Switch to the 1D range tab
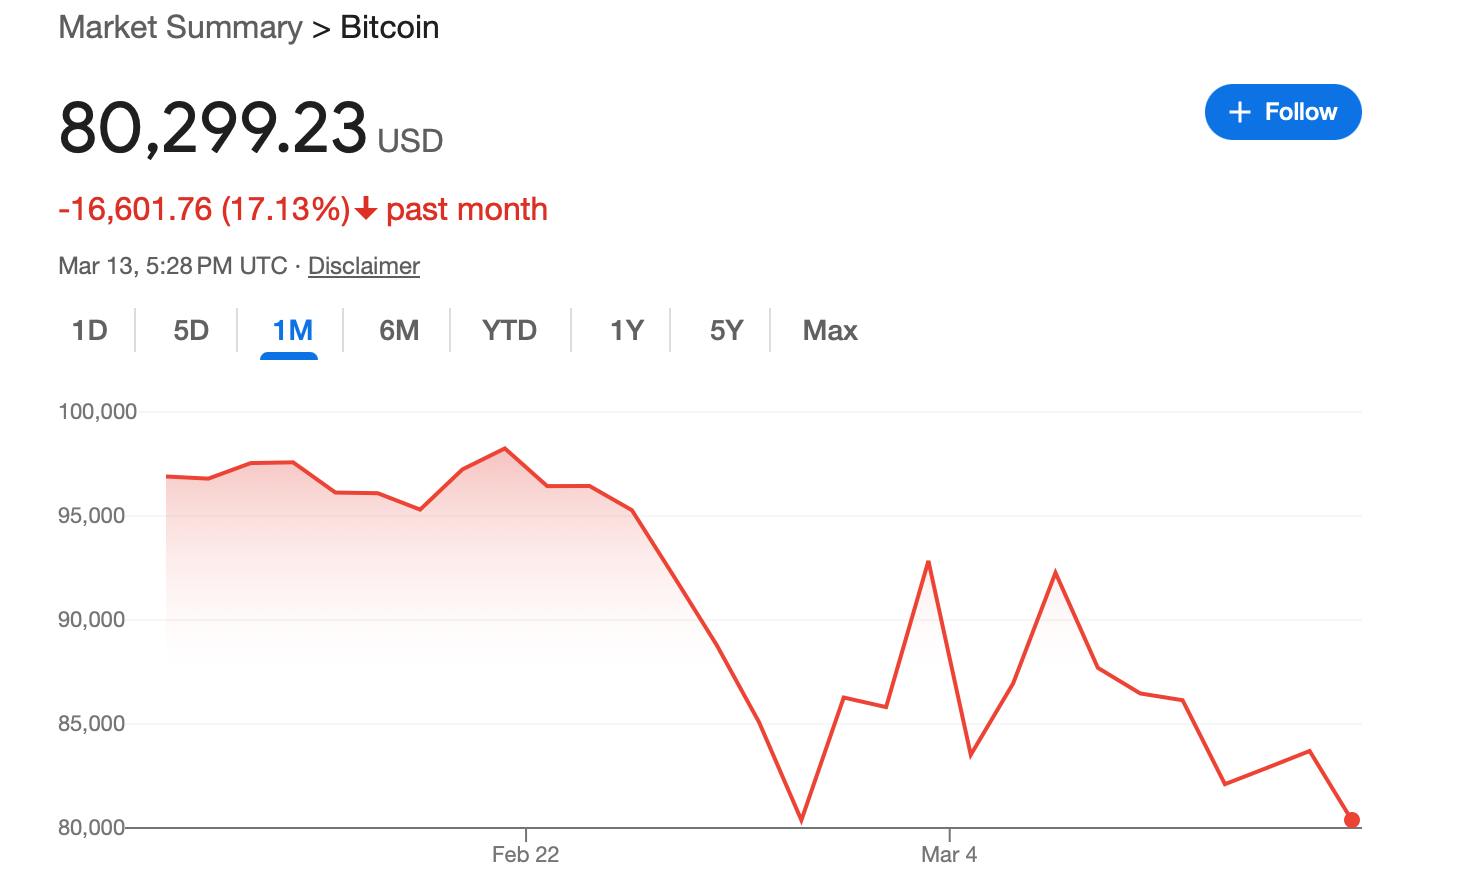This screenshot has width=1464, height=878. [89, 330]
